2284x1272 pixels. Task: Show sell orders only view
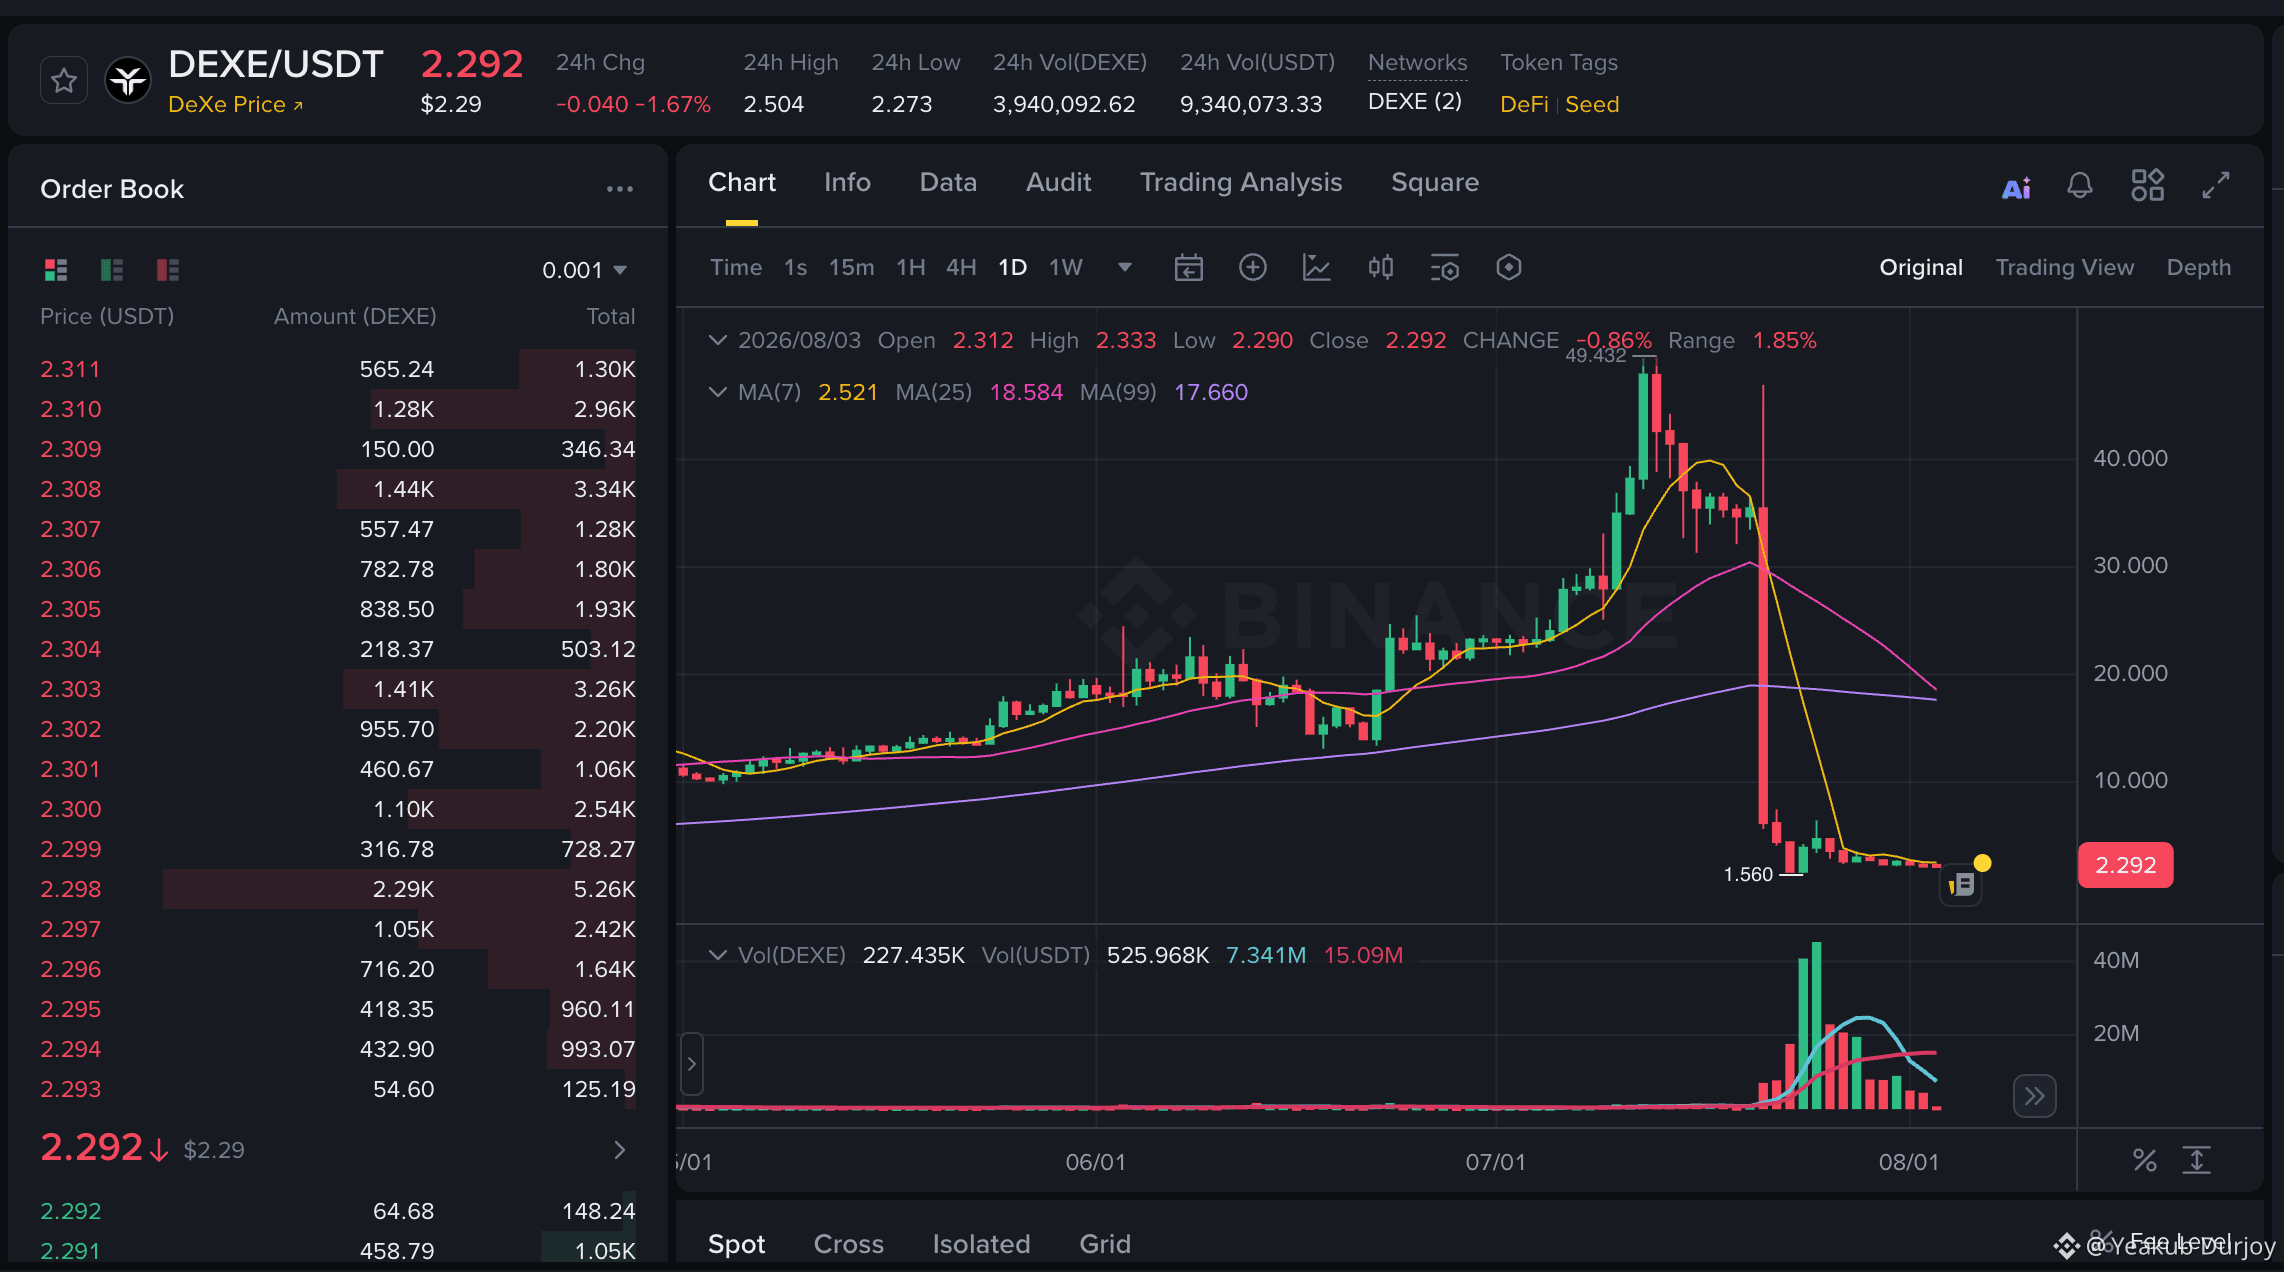point(168,269)
